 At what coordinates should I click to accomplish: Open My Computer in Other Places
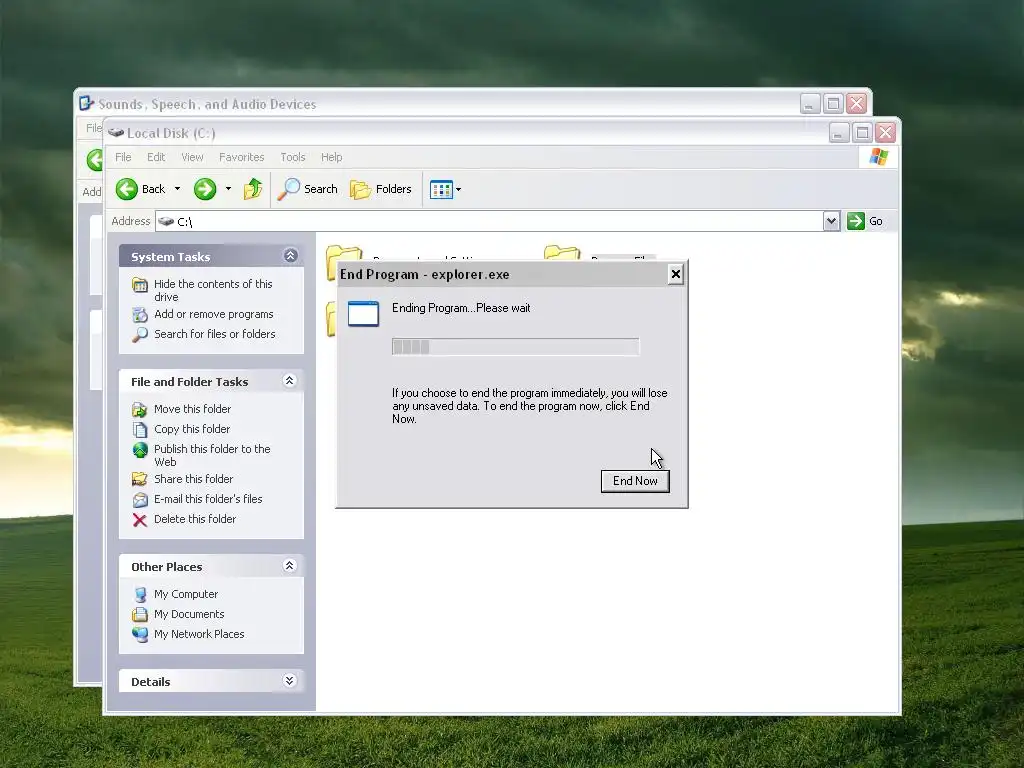(x=186, y=594)
